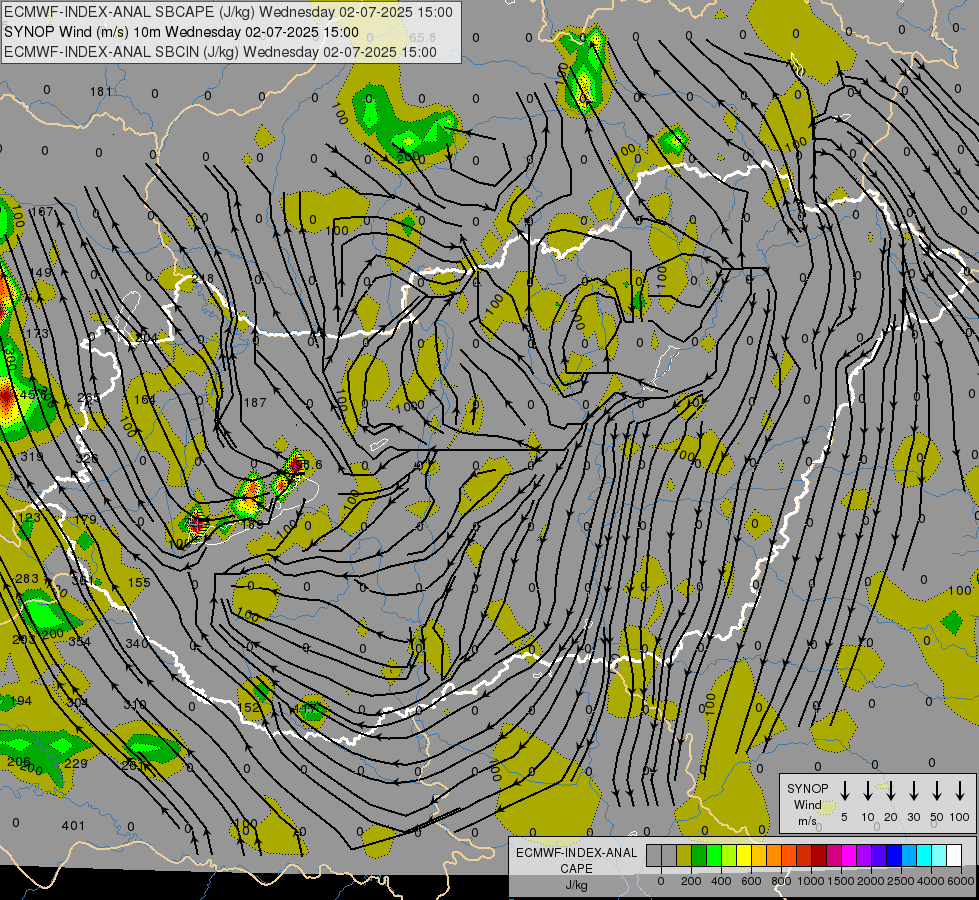Screen dimensions: 979x900
Task: Click the map value 155
Action: pos(139,583)
